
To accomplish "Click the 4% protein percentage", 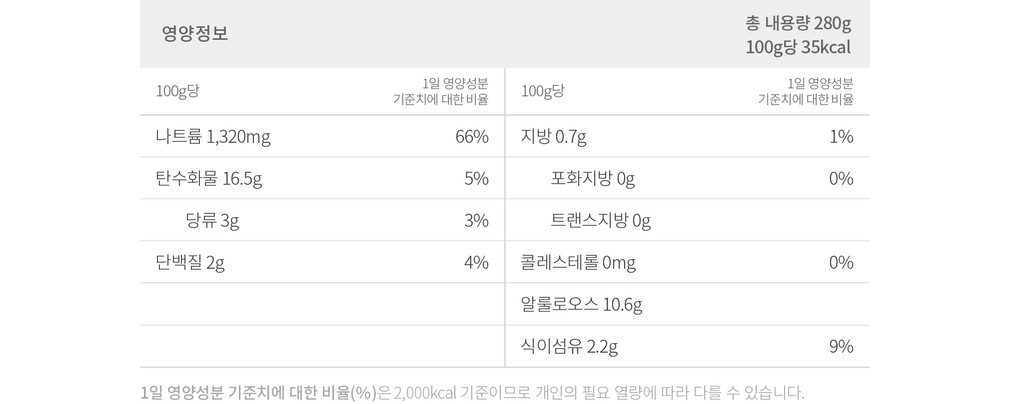I will [x=476, y=263].
